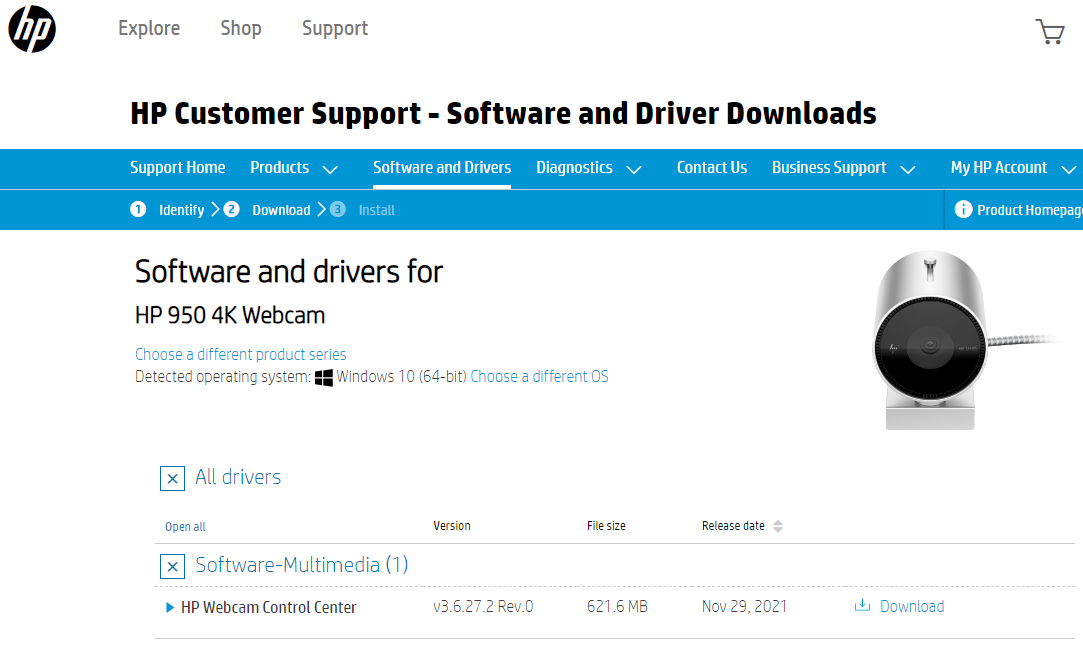Click the Windows logo icon

(324, 377)
